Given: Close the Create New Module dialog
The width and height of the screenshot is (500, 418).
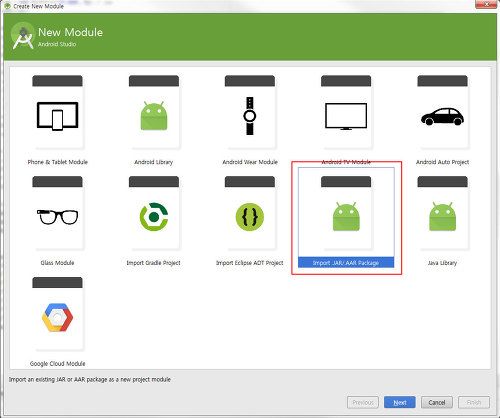Looking at the screenshot, I should point(486,4).
